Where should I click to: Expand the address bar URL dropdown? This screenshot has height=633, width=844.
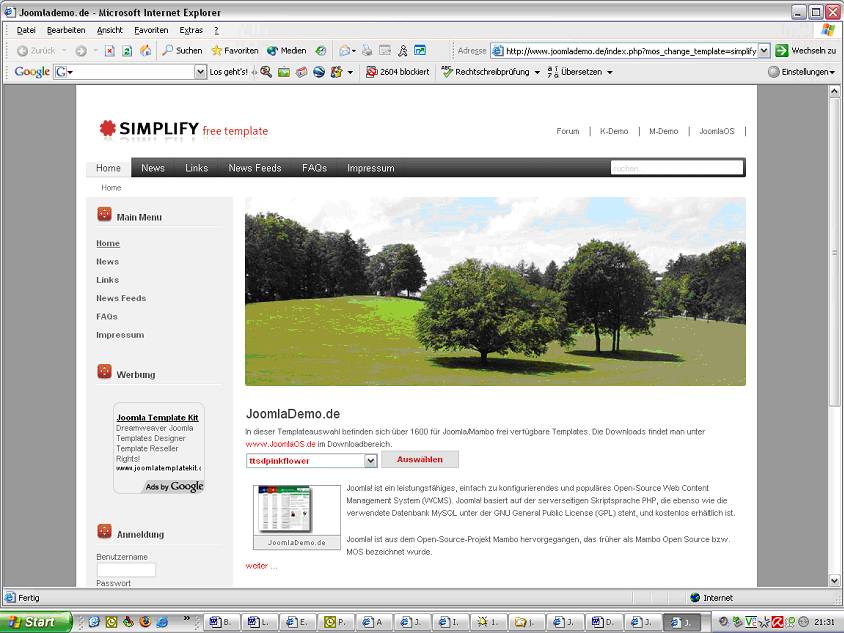tap(764, 51)
